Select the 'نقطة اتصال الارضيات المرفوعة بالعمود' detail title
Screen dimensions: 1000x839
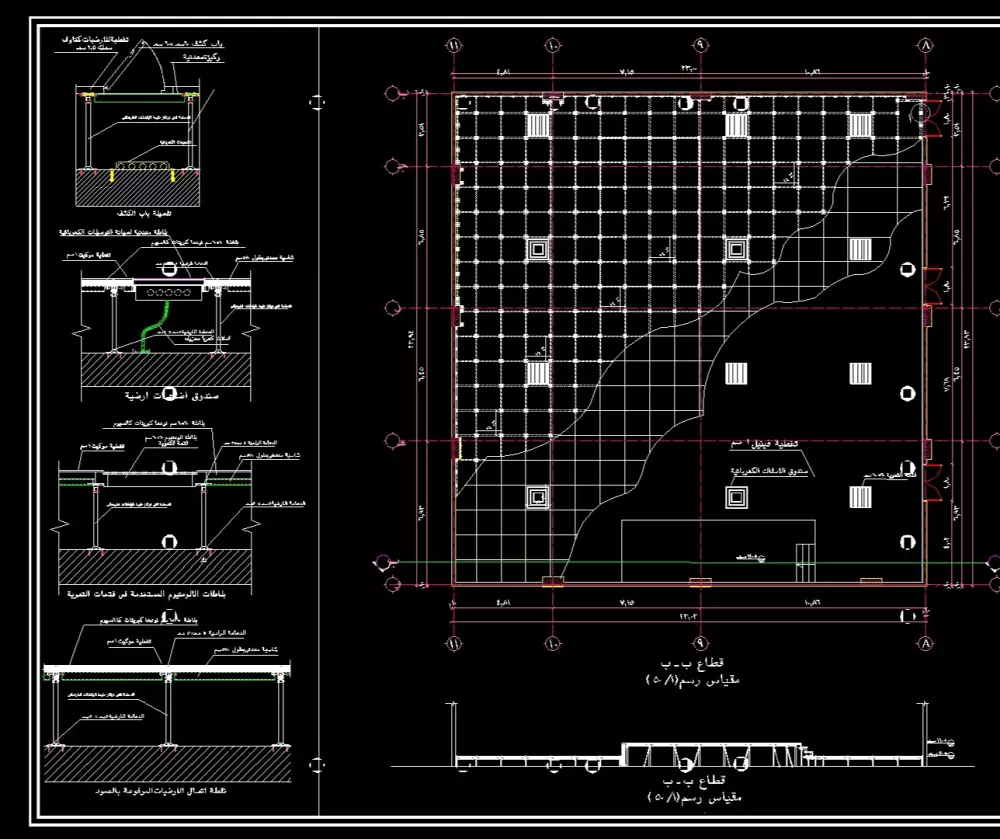point(161,791)
